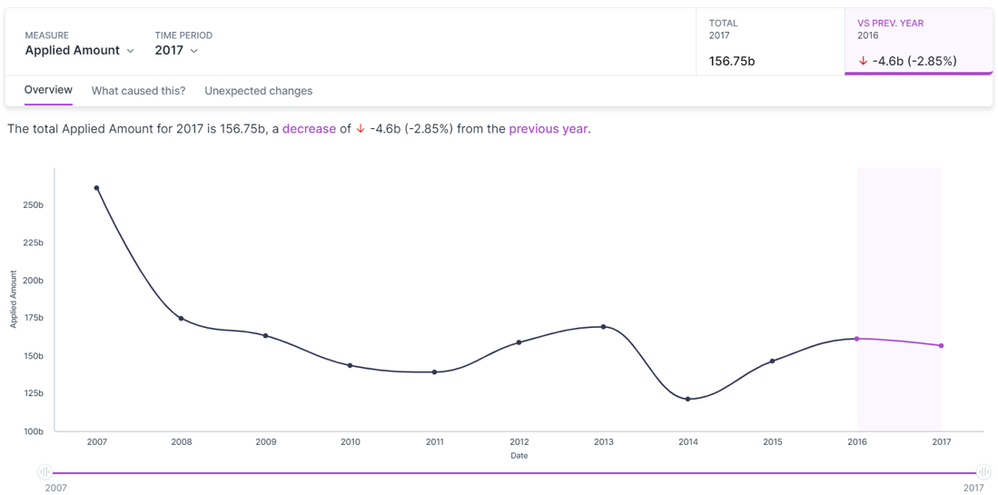Click the 2008 data point on chart
The width and height of the screenshot is (998, 495).
pyautogui.click(x=181, y=318)
